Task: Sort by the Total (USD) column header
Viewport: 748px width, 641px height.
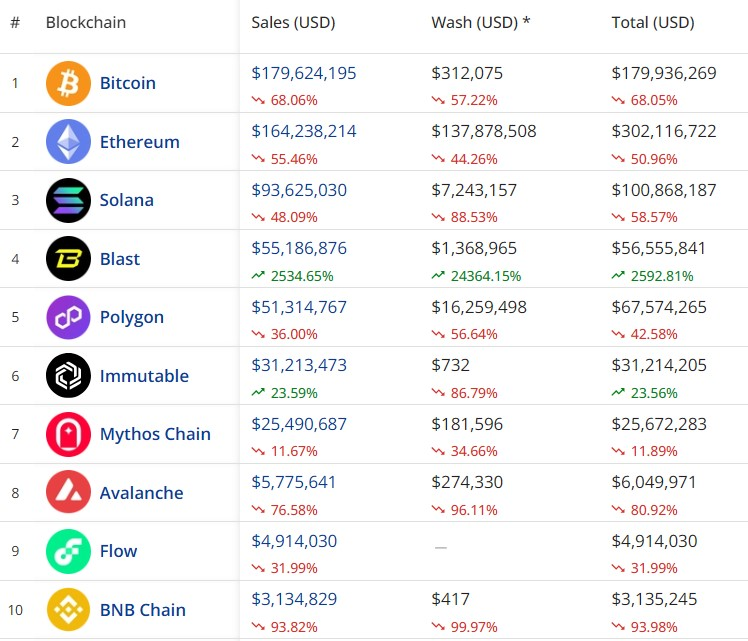Action: tap(652, 22)
